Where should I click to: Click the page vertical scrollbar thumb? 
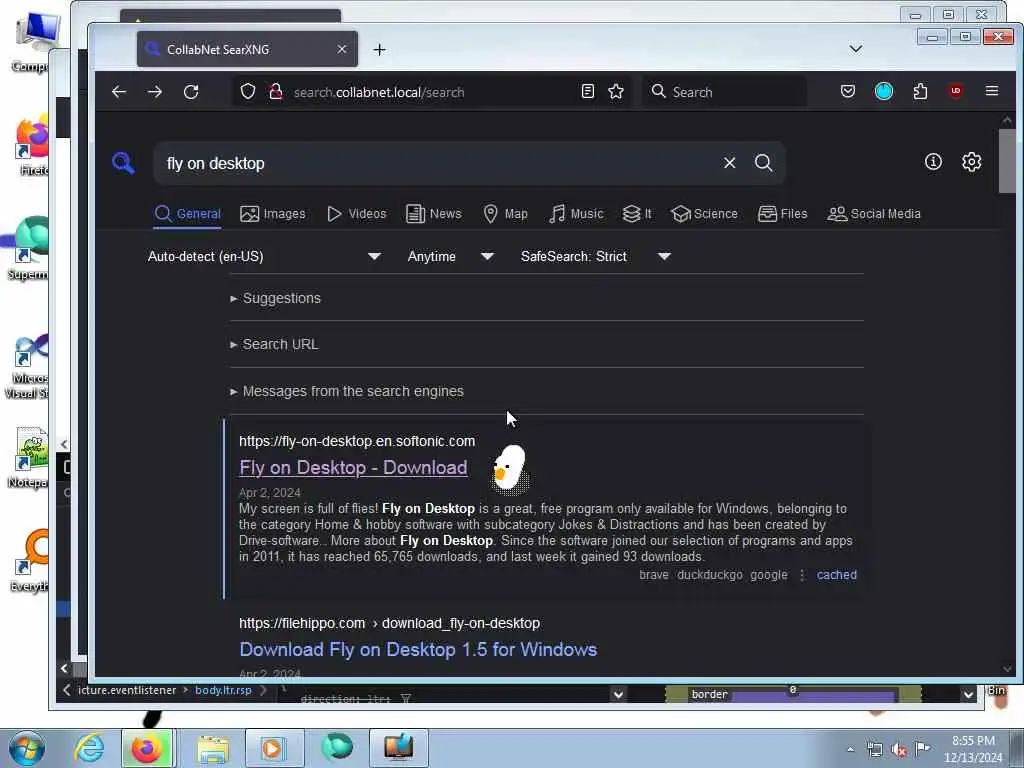(x=1006, y=161)
